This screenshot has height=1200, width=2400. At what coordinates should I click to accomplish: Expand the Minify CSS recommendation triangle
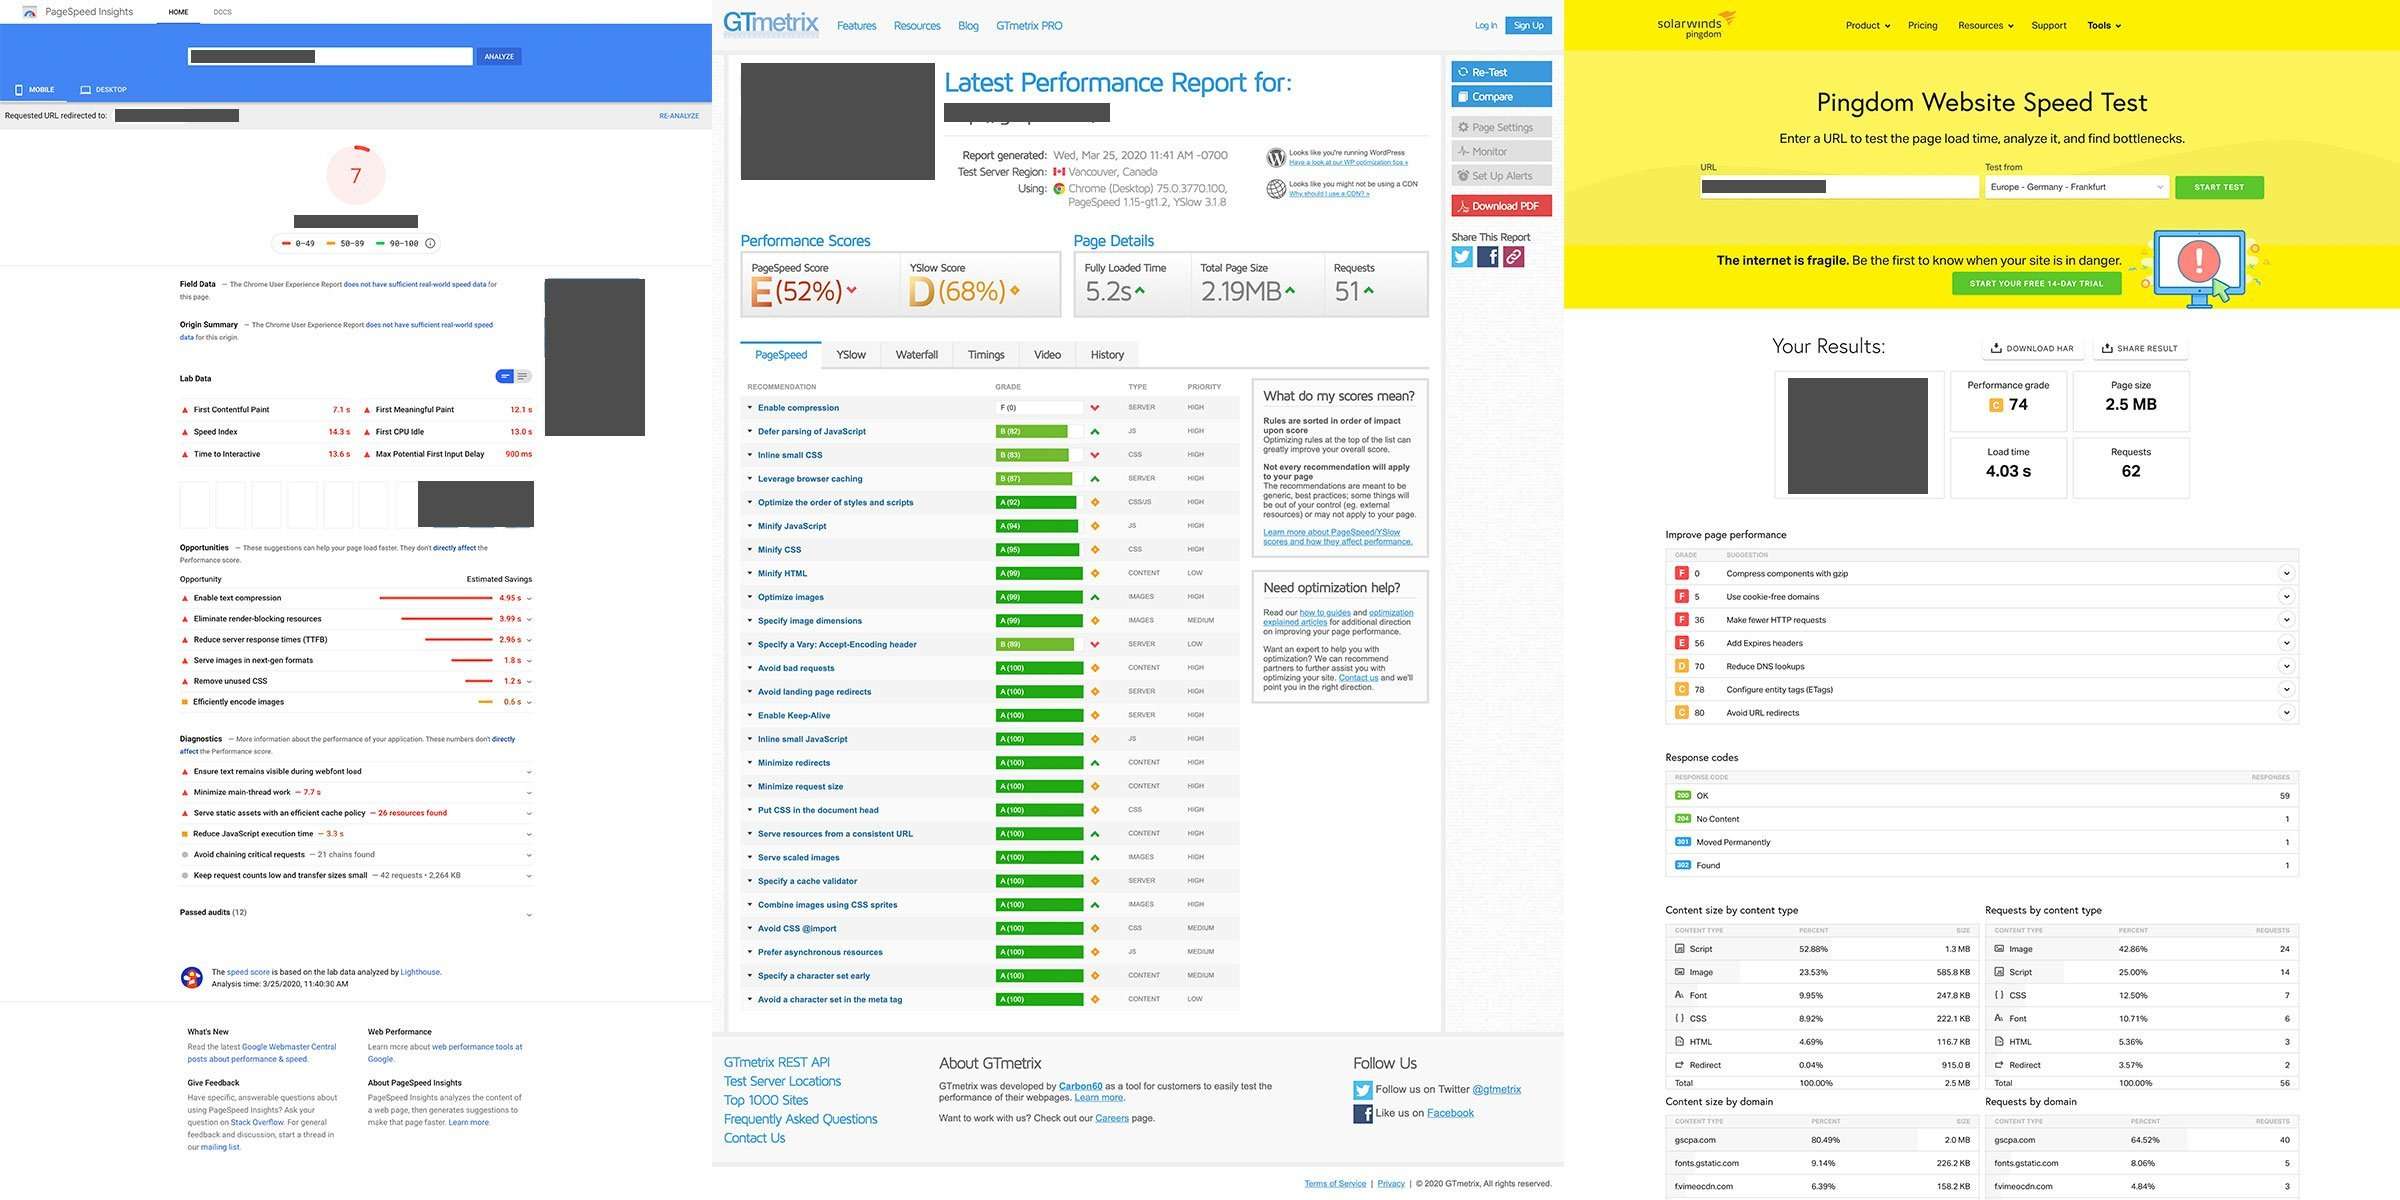(x=750, y=550)
